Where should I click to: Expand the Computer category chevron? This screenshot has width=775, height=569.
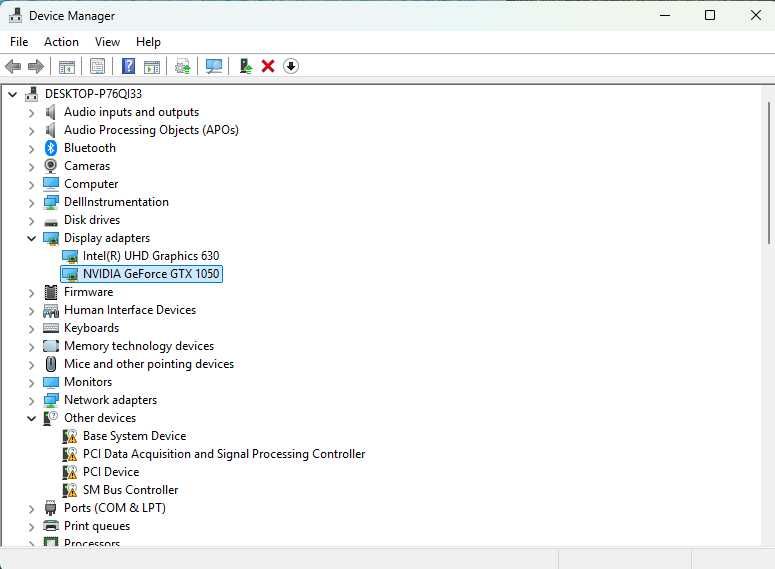tap(31, 184)
